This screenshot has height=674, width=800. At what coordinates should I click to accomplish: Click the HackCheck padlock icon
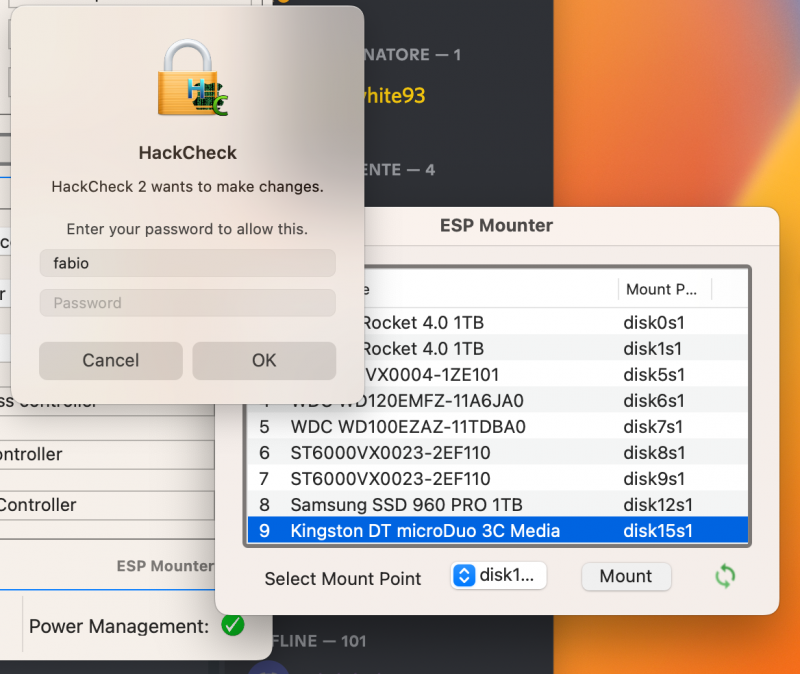point(190,79)
